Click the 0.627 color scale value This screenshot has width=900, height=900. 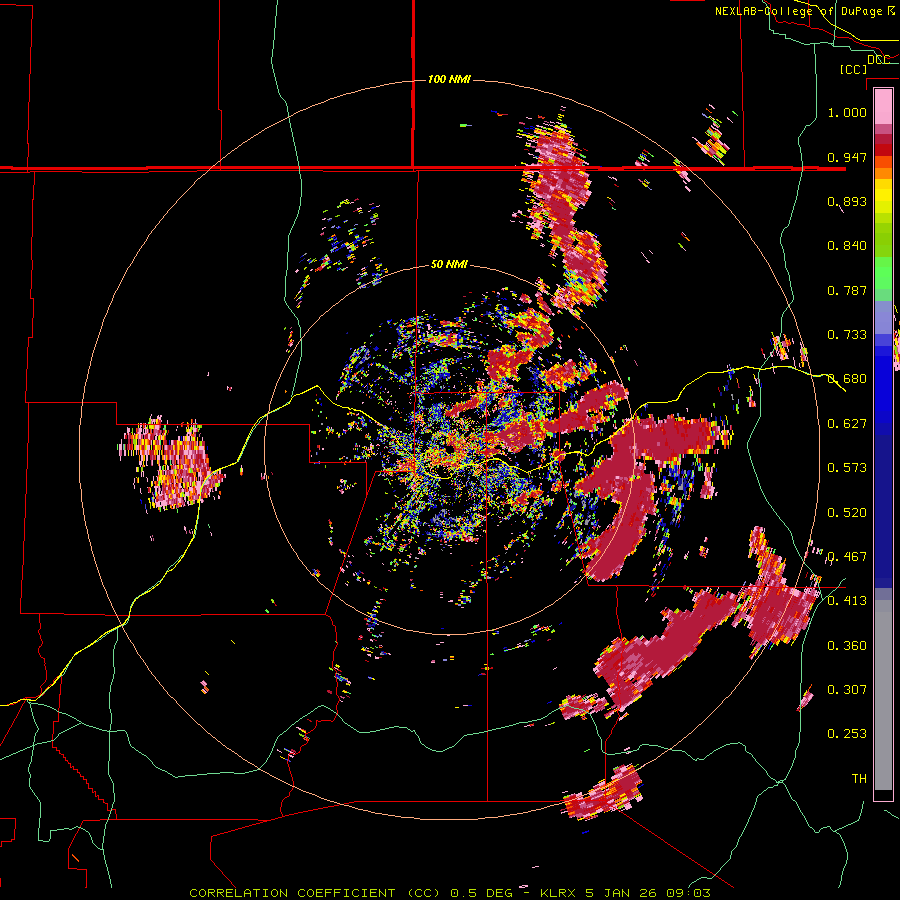coord(847,424)
